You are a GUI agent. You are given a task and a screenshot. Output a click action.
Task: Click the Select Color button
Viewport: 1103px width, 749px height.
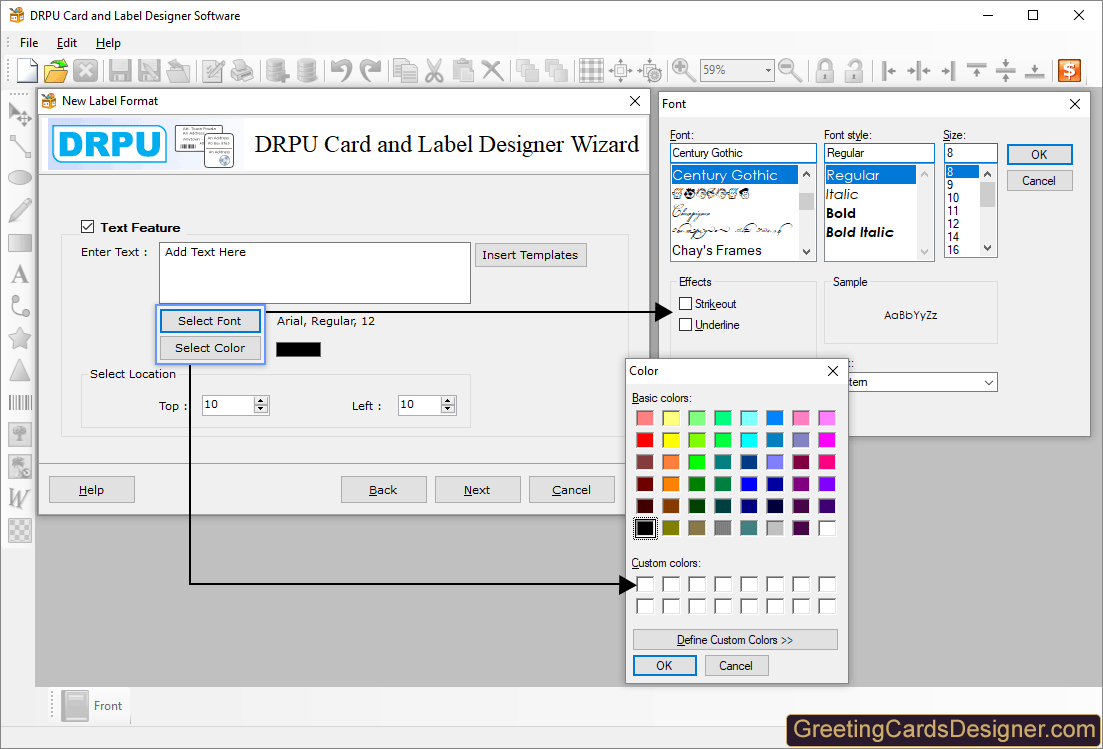pyautogui.click(x=210, y=347)
